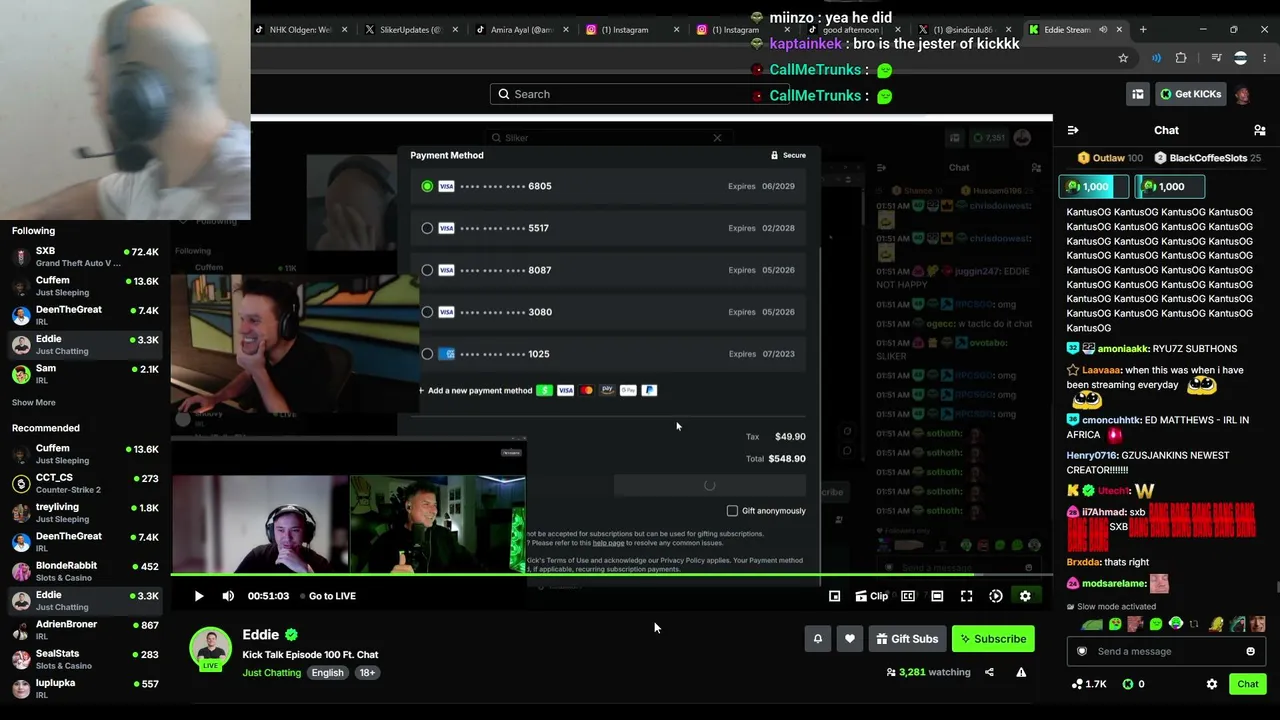This screenshot has height=720, width=1280.
Task: Open the emoji picker in chat input
Action: [1250, 651]
